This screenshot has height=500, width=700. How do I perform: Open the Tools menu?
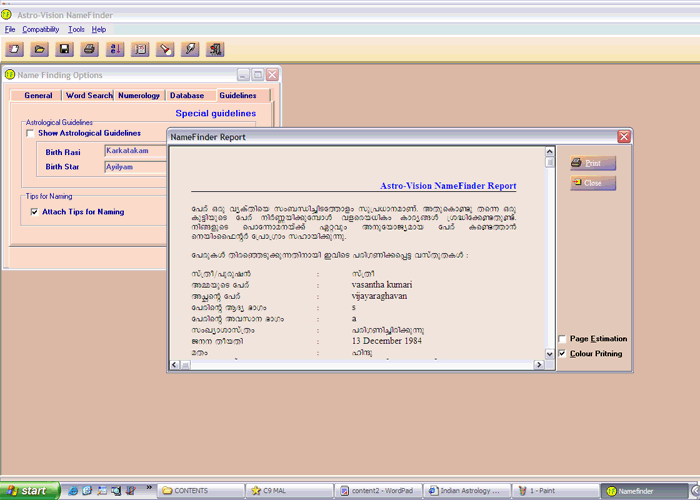76,29
